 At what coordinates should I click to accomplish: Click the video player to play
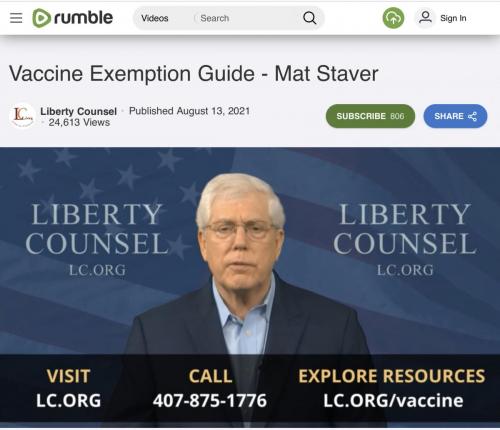pos(250,287)
